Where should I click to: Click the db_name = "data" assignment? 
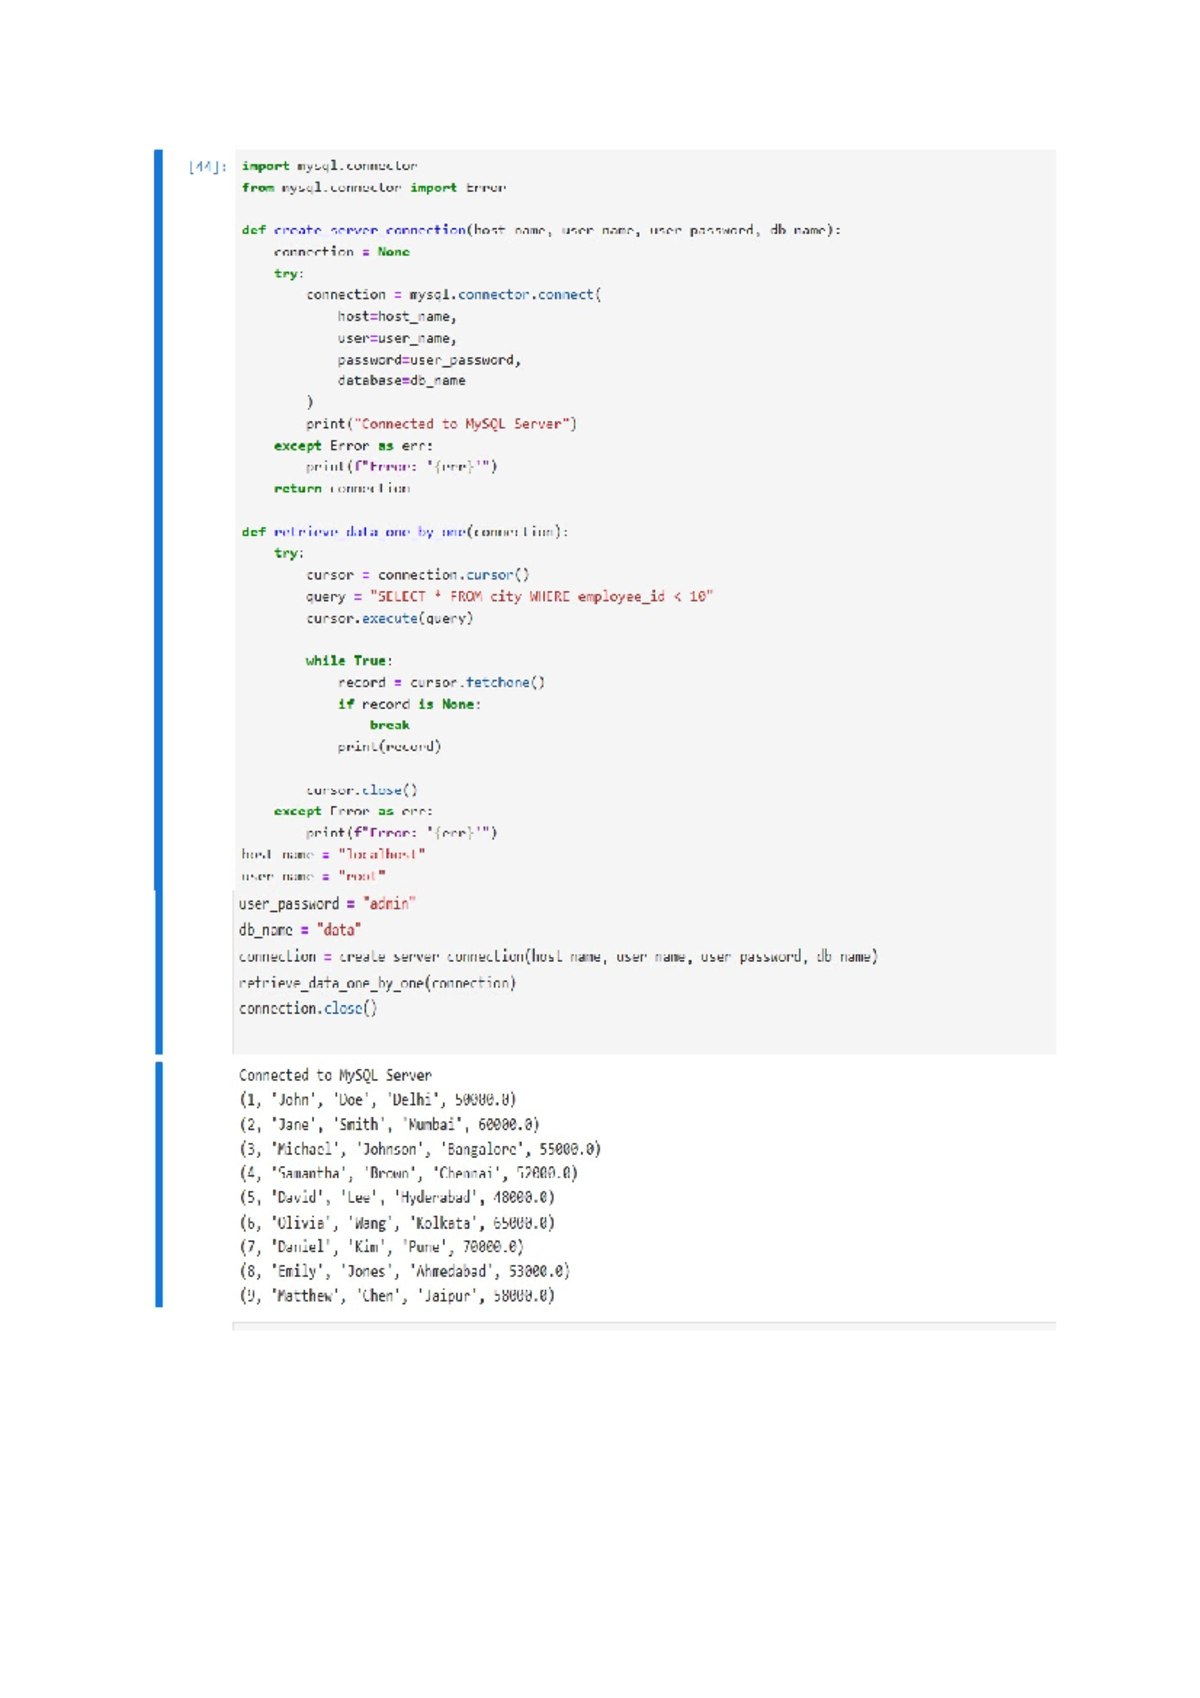coord(300,930)
